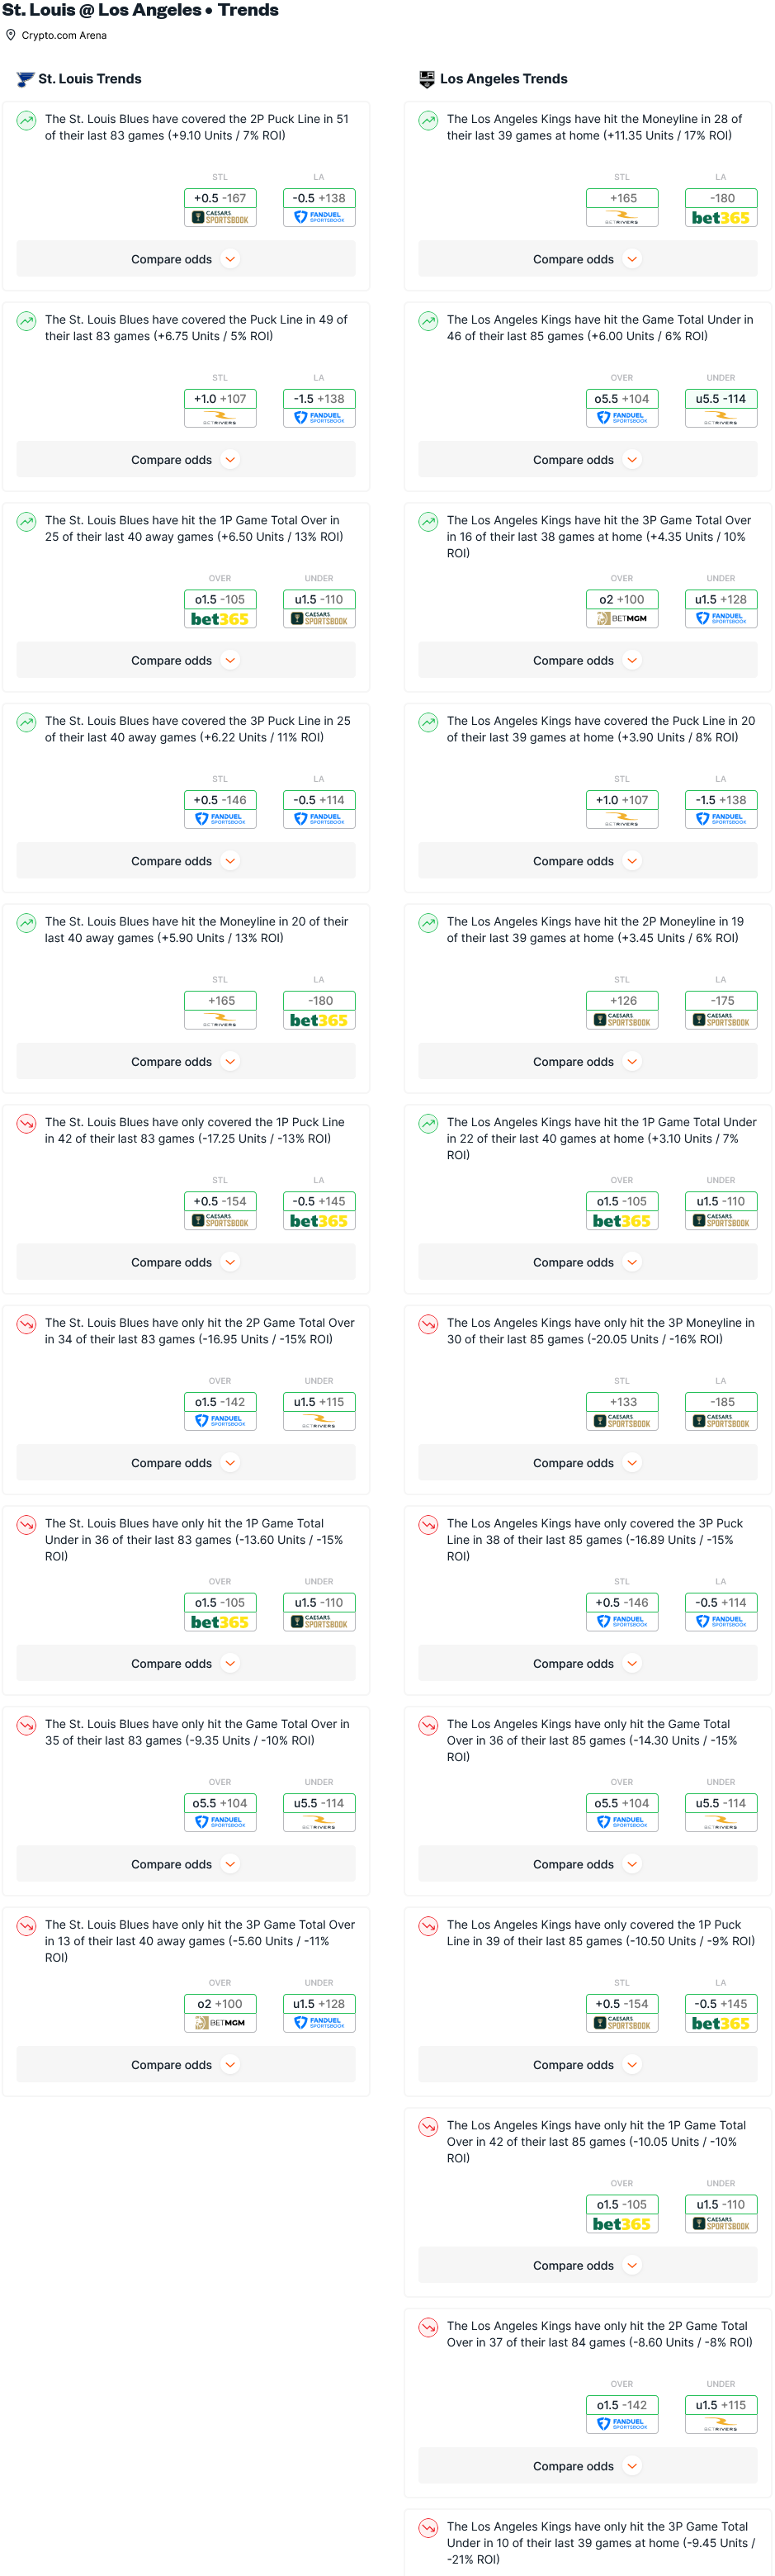Click Caesars Sportsbook logo under Blues +0.5 -167
The image size is (775, 2576).
(x=220, y=218)
